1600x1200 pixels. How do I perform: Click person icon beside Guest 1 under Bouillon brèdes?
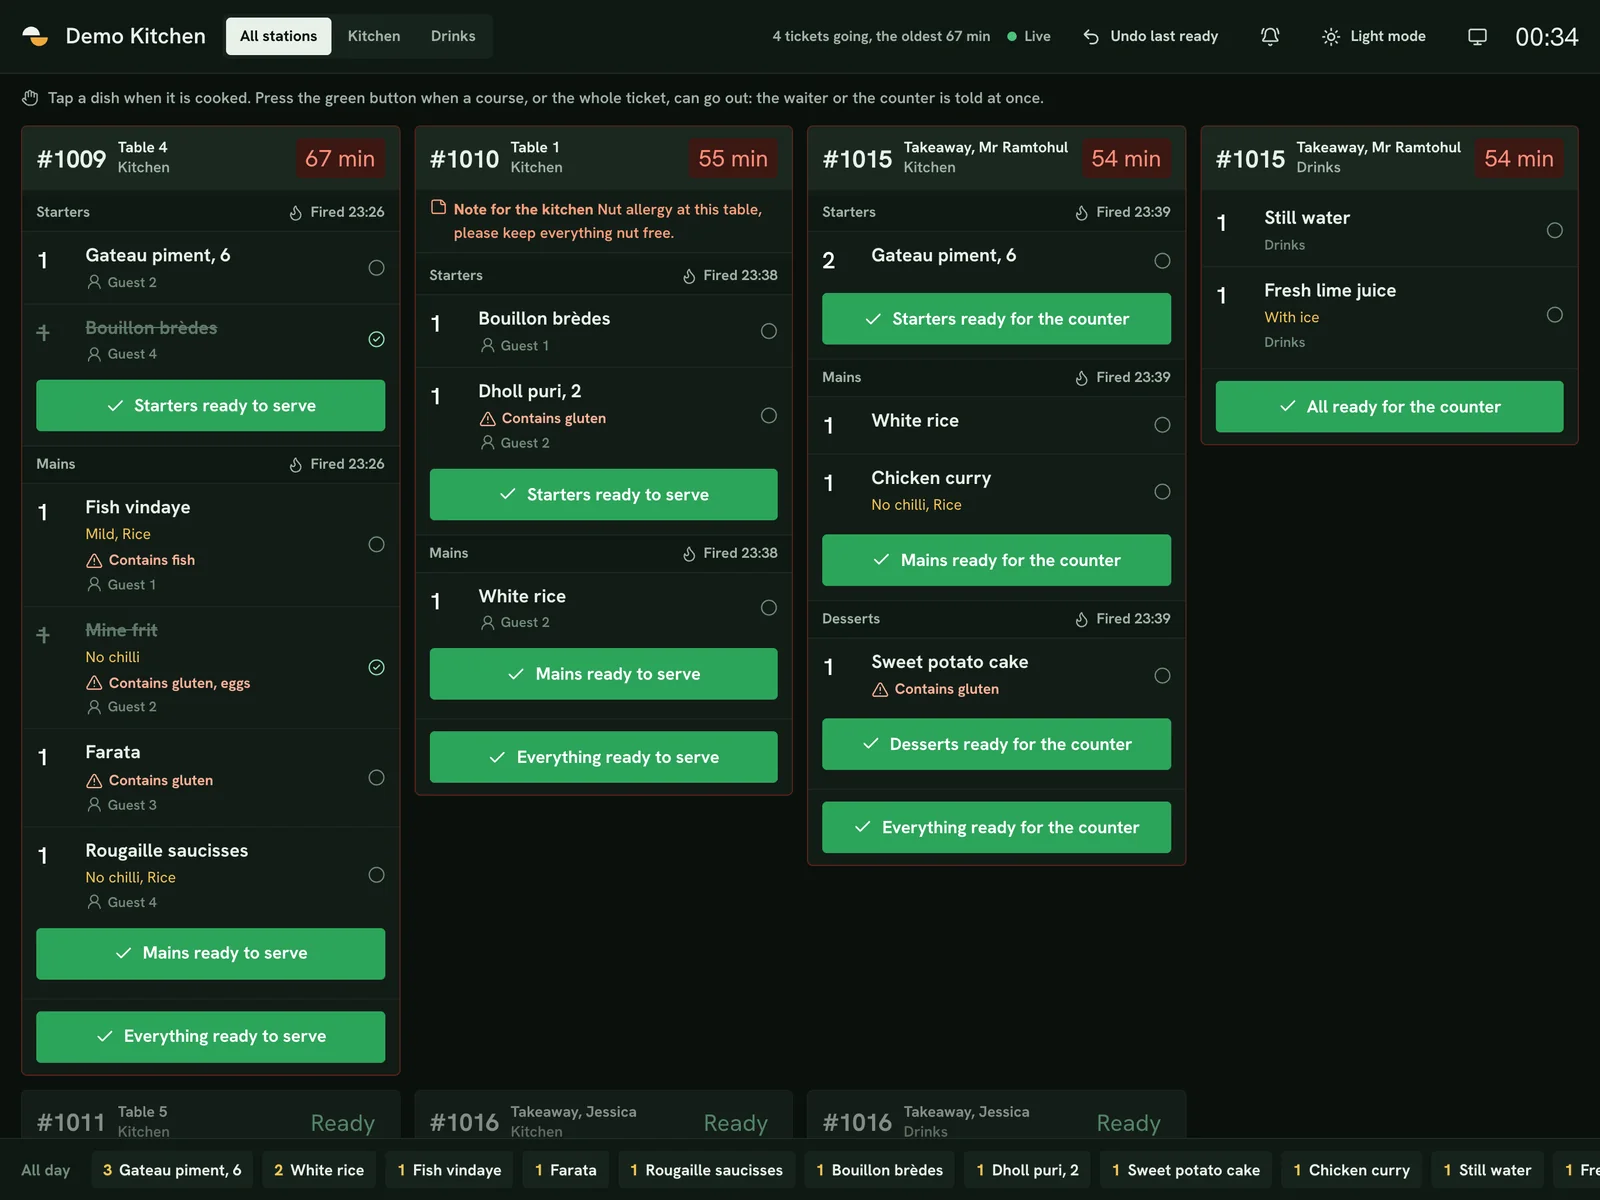pyautogui.click(x=488, y=346)
